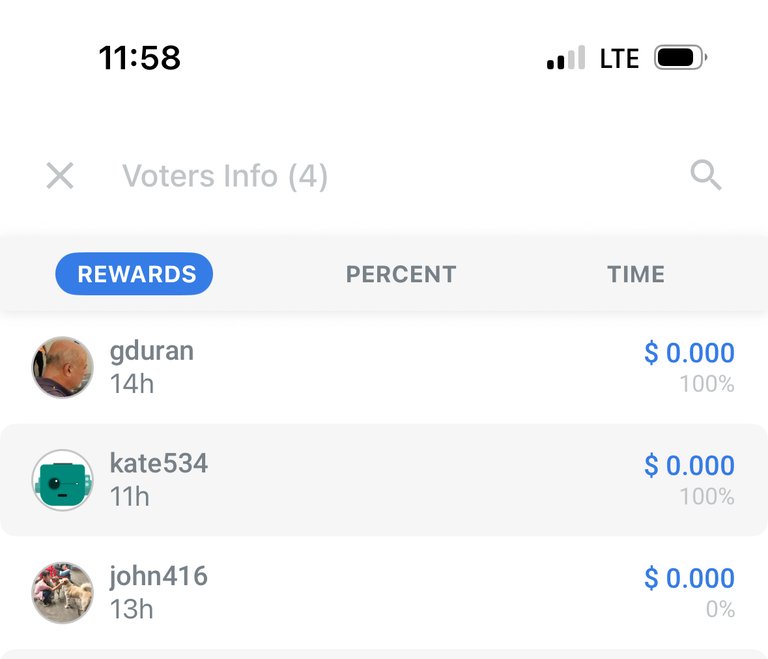
Task: Open kate534's robot avatar
Action: coord(63,480)
